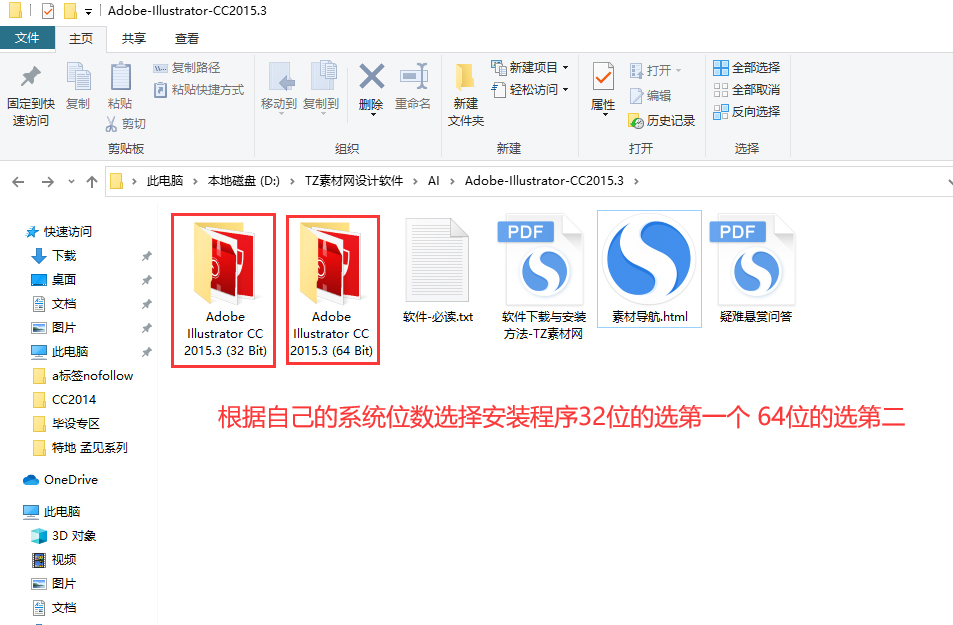Open the 文件 (File) tab
This screenshot has height=625, width=953.
27,38
